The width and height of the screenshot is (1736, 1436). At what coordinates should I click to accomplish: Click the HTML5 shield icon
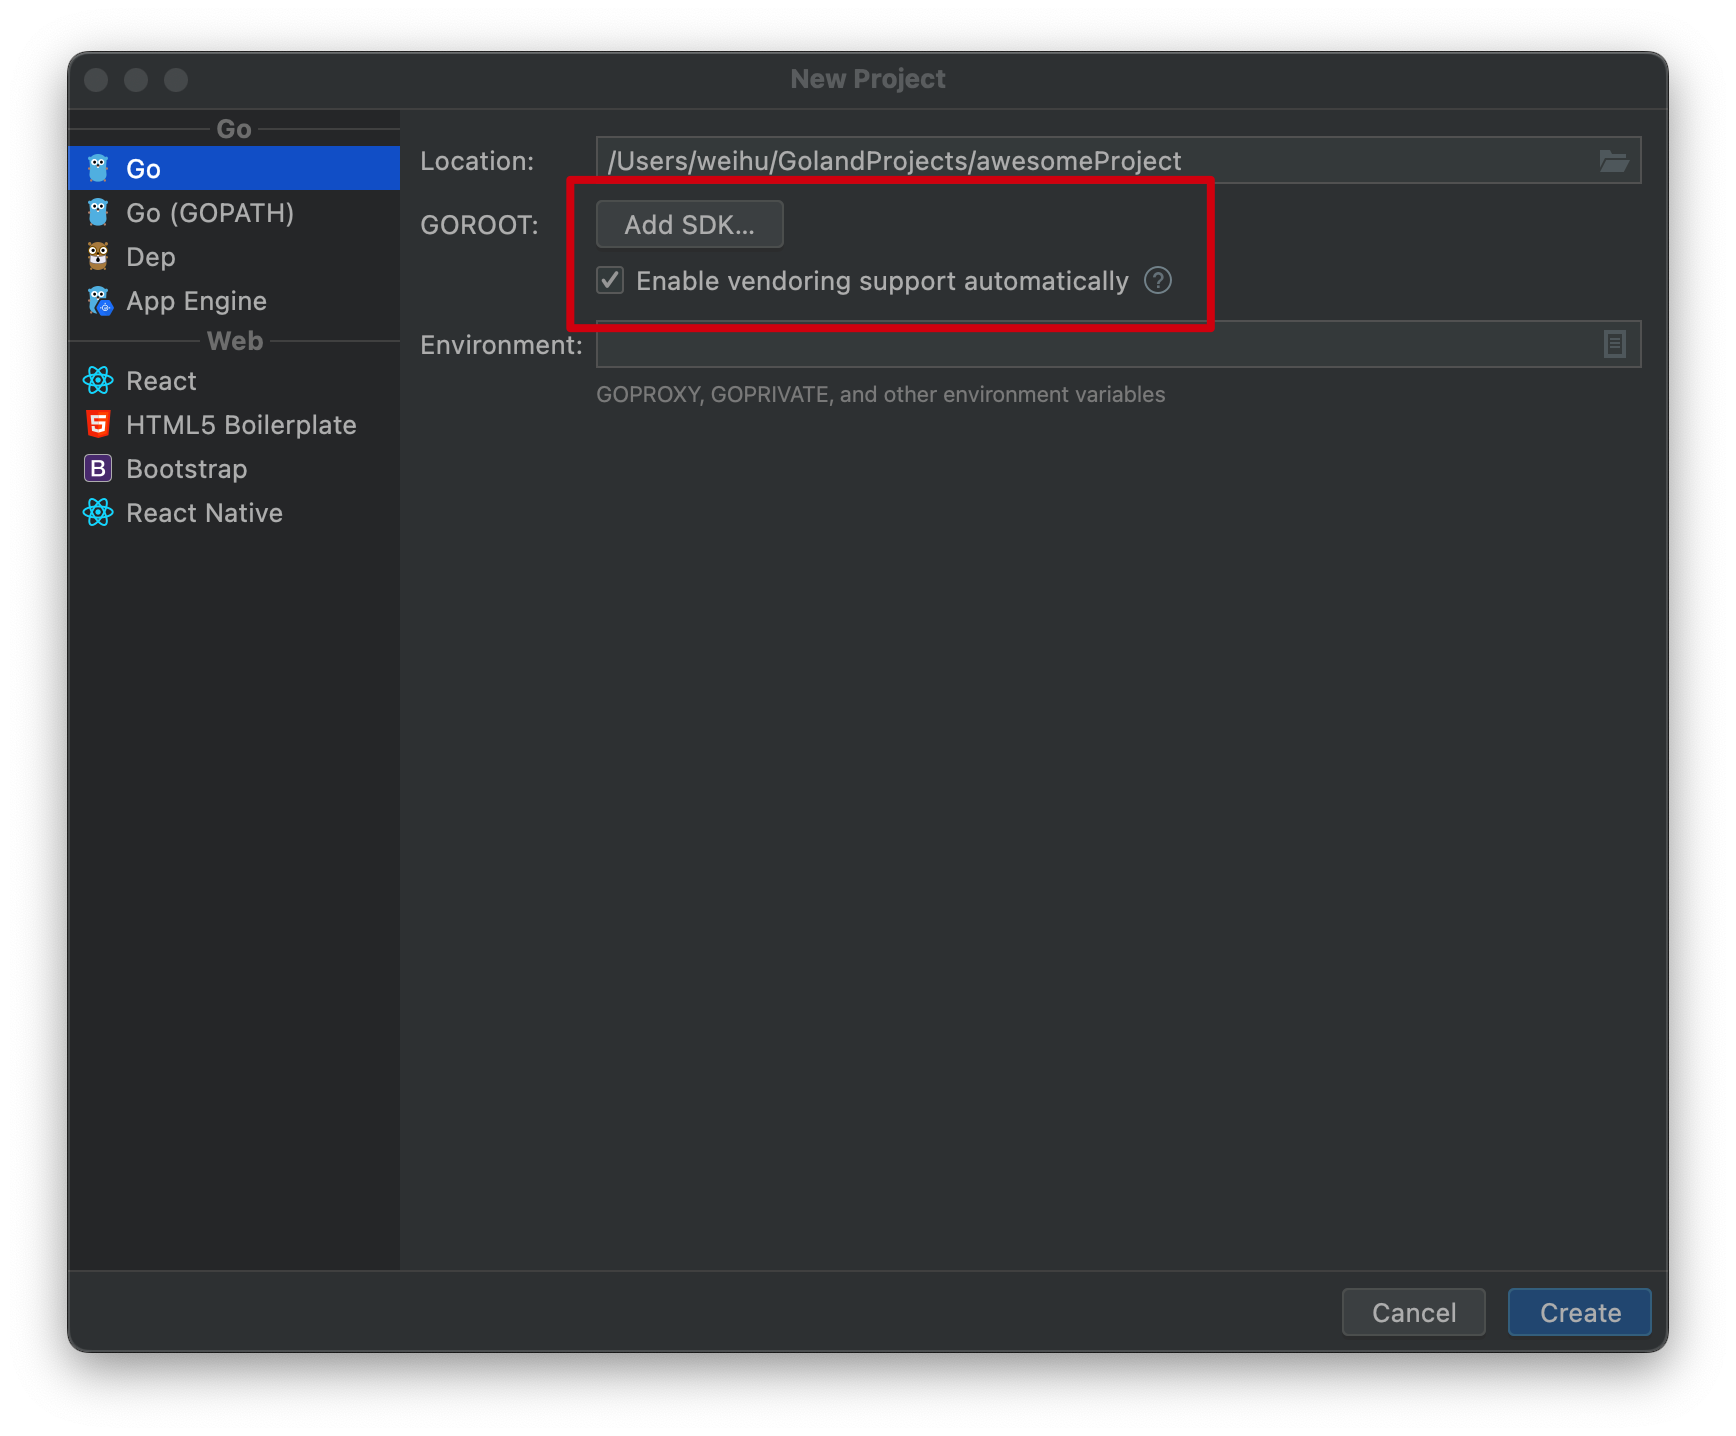point(98,424)
